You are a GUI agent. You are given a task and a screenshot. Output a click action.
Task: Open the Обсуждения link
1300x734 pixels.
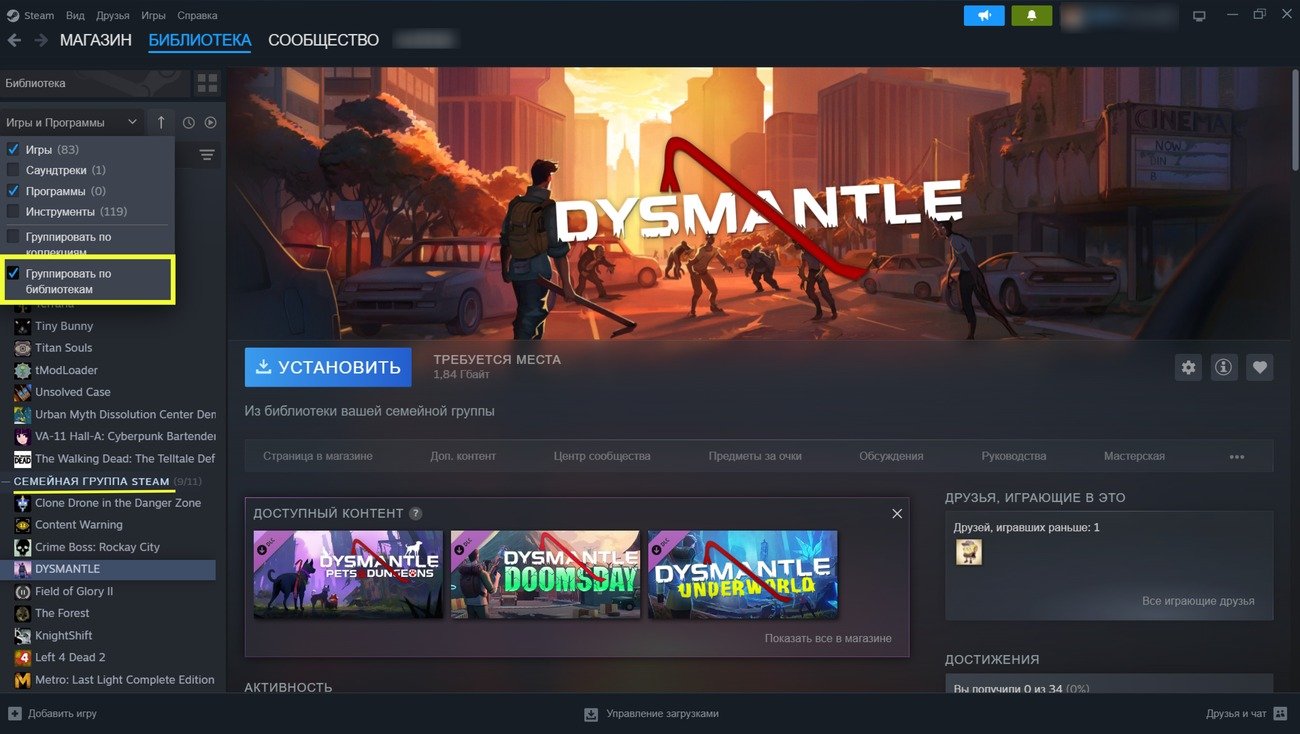click(x=891, y=456)
